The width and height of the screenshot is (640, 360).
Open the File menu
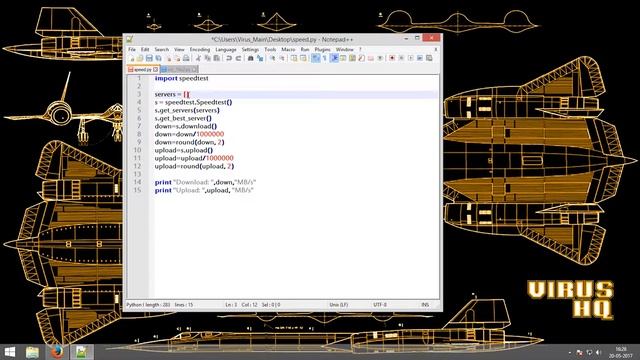pos(132,49)
